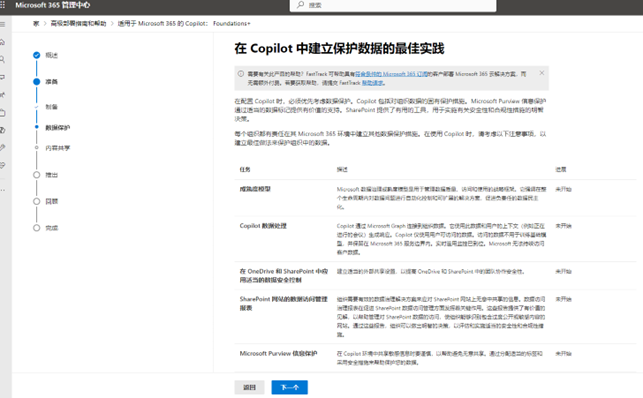Click the magnifier-shaped left rail icon
Viewport: 643px width, 398px height.
point(2,59)
